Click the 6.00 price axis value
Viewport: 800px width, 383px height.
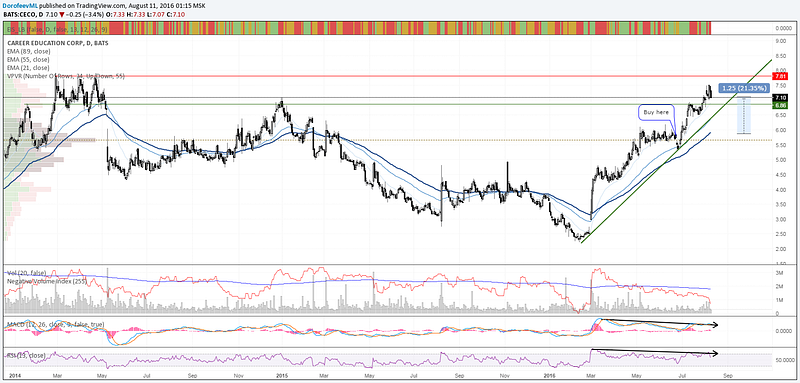[x=781, y=131]
